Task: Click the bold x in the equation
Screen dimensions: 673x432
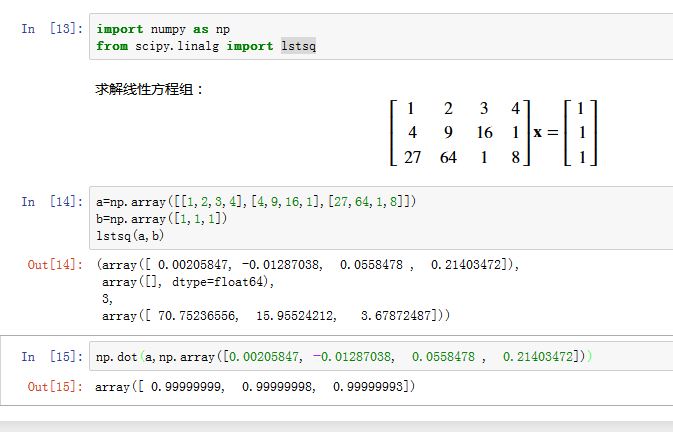Action: coord(538,132)
